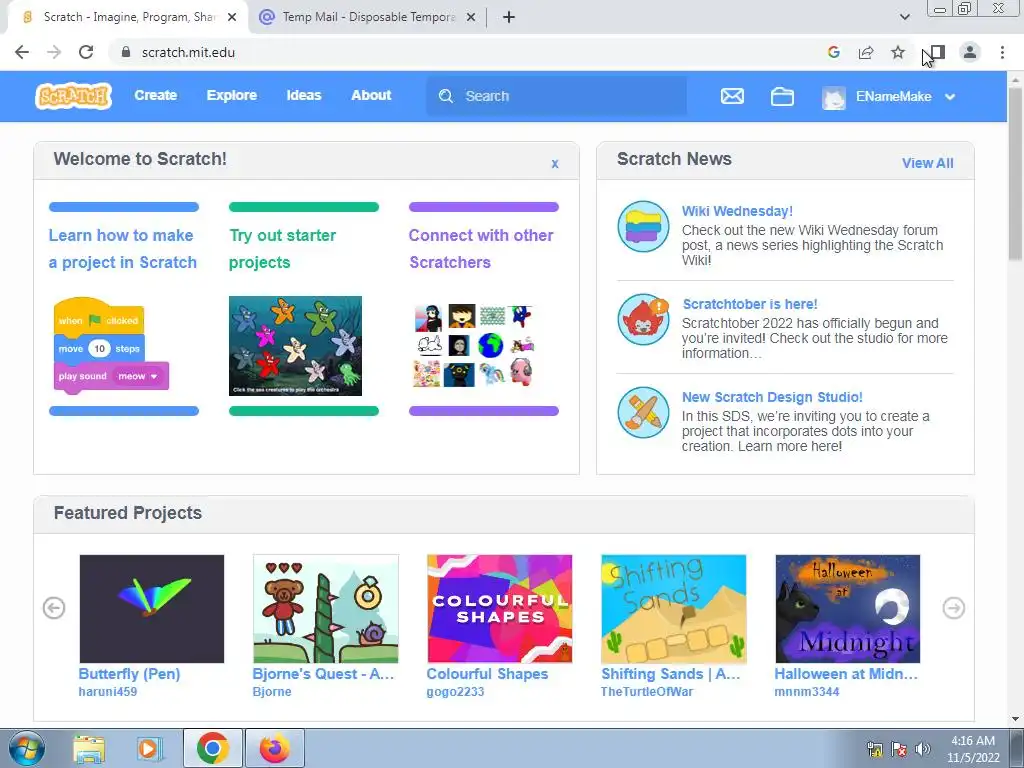Open the Messages envelope icon

[x=732, y=96]
